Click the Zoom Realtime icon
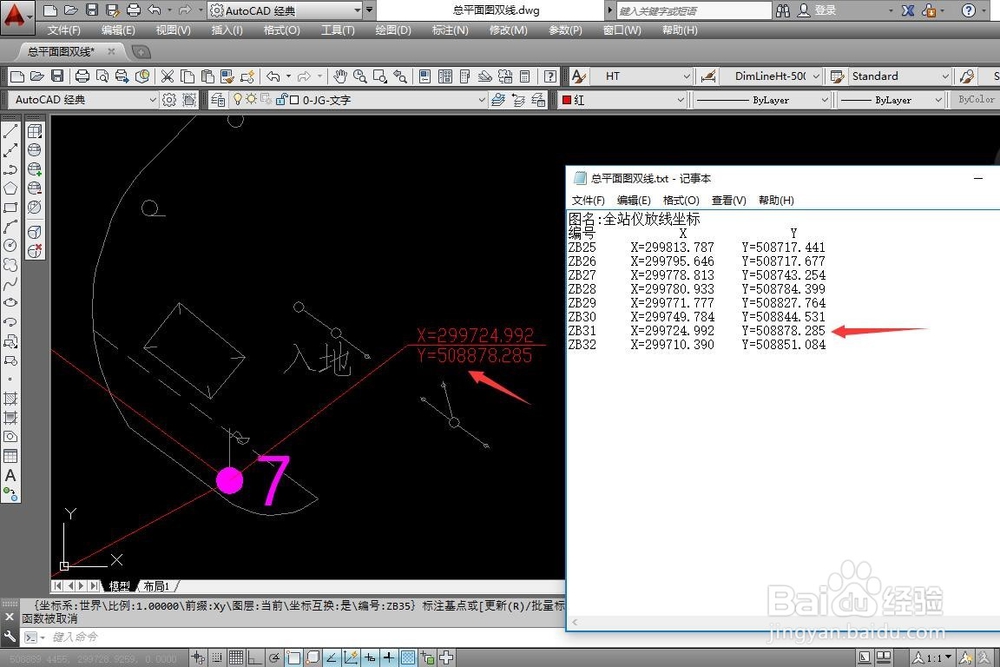The width and height of the screenshot is (1000, 667). [360, 77]
